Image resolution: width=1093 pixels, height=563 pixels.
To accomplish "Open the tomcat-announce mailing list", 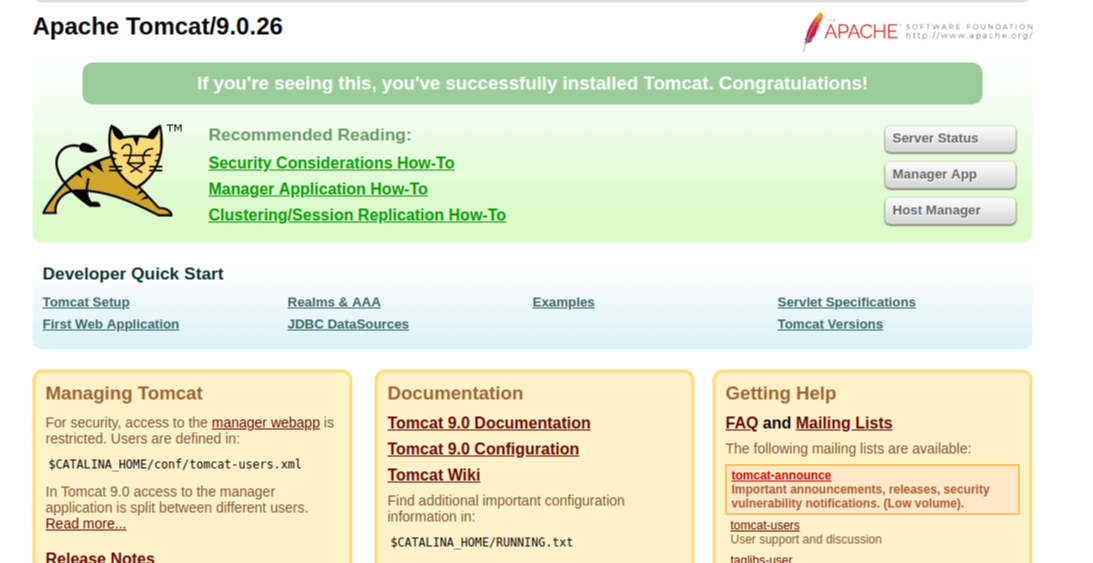I will 781,475.
